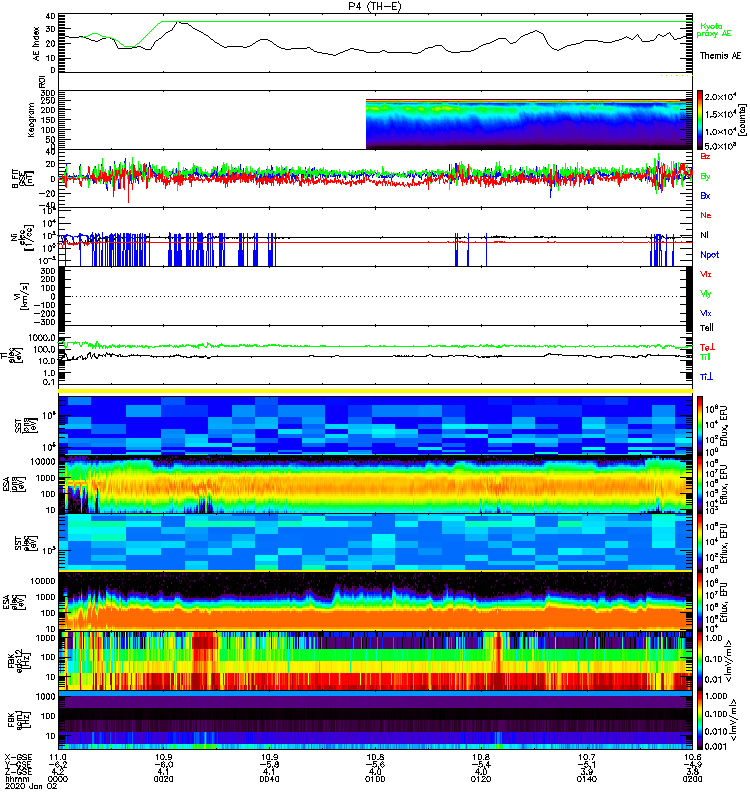
Task: Click the black Ni legend label
Action: (705, 235)
